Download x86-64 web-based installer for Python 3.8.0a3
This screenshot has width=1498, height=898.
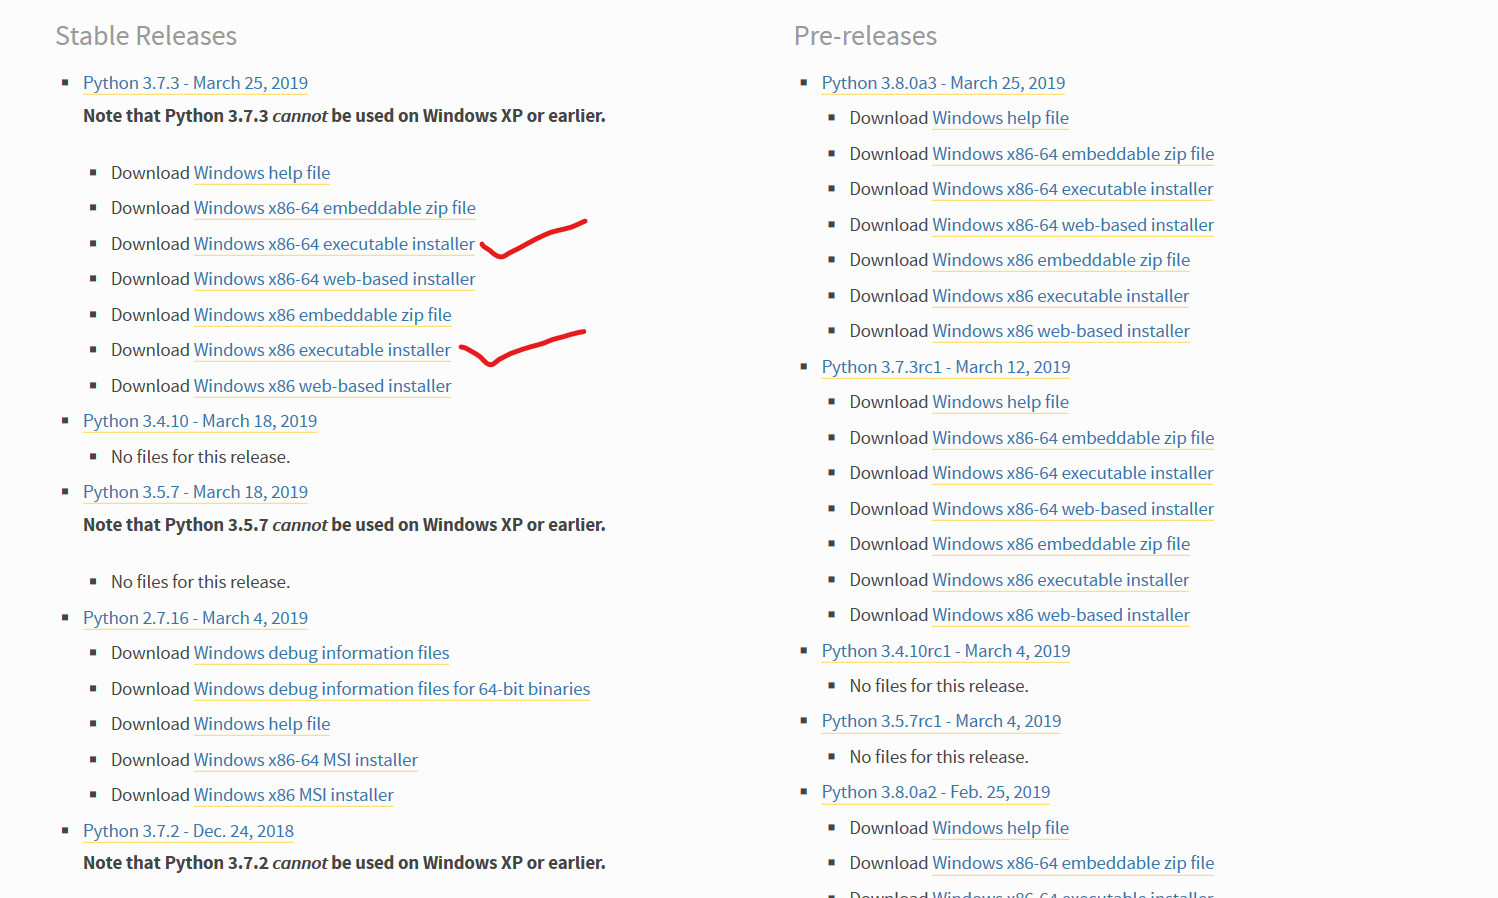coord(1073,225)
